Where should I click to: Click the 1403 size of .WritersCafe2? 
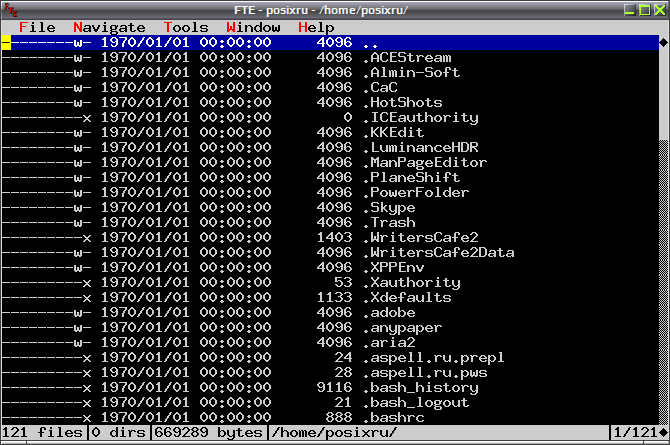pos(334,237)
